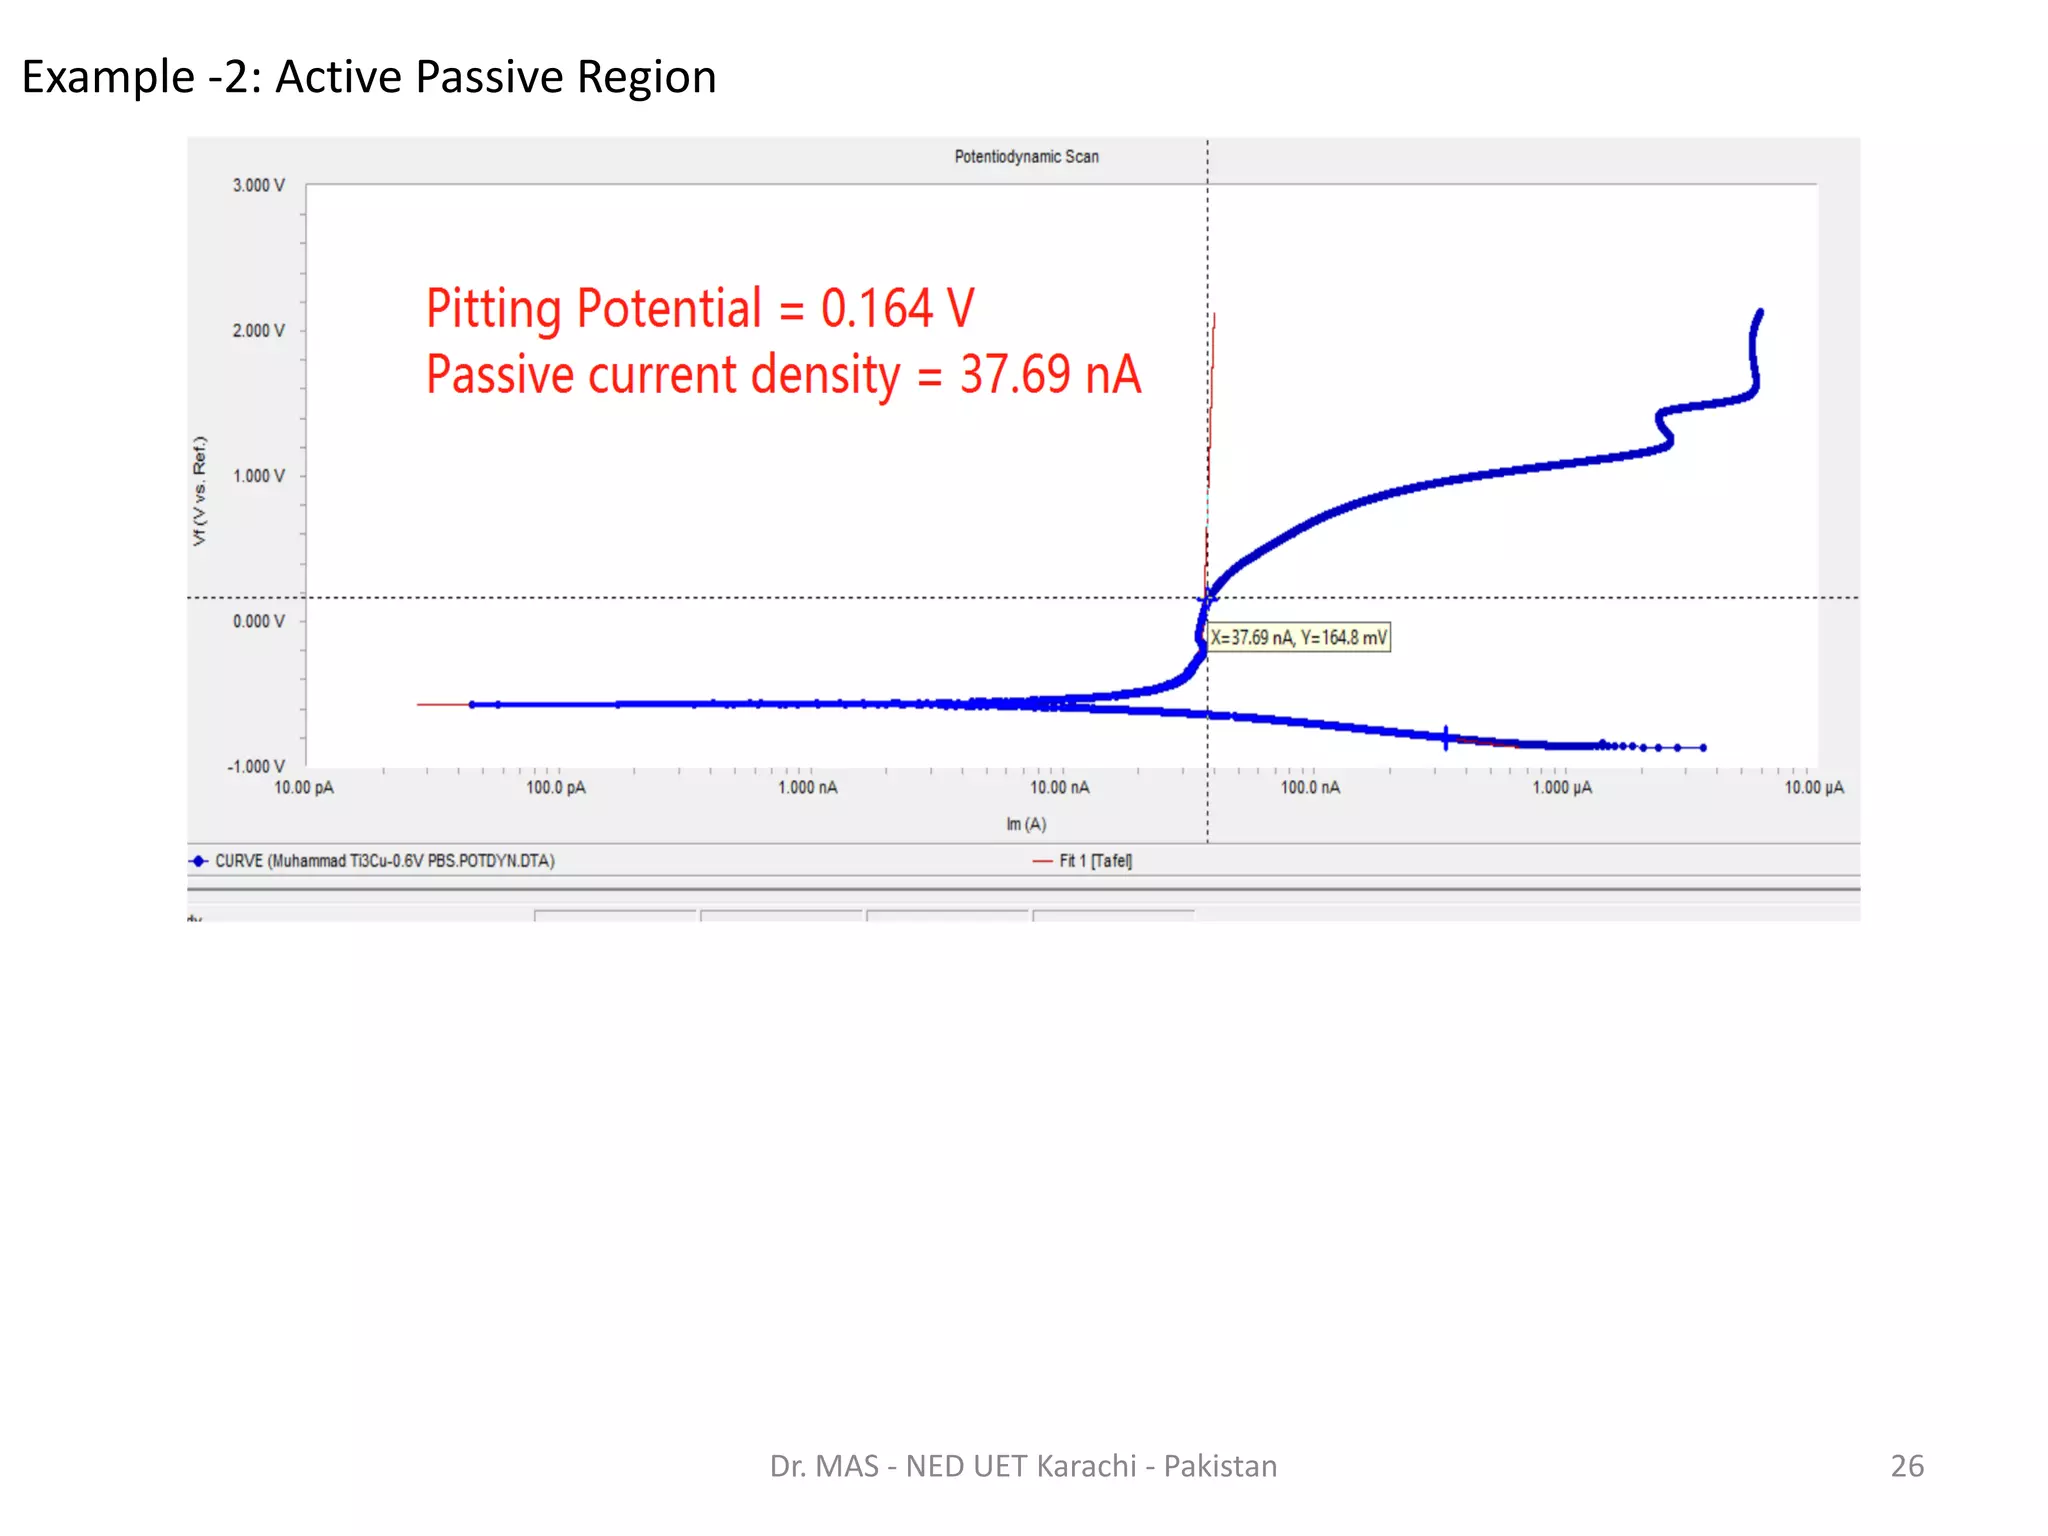Click the last data point on cathodic curve
This screenshot has height=1536, width=2048.
coord(1703,747)
